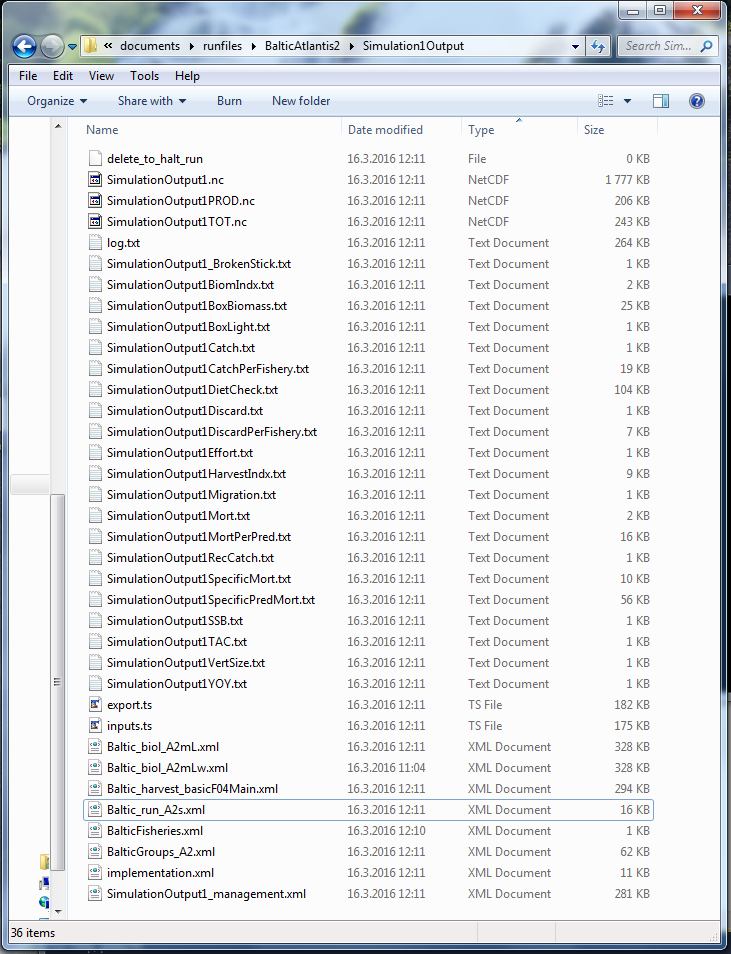731x954 pixels.
Task: Sort files by Date modified column
Action: 385,130
